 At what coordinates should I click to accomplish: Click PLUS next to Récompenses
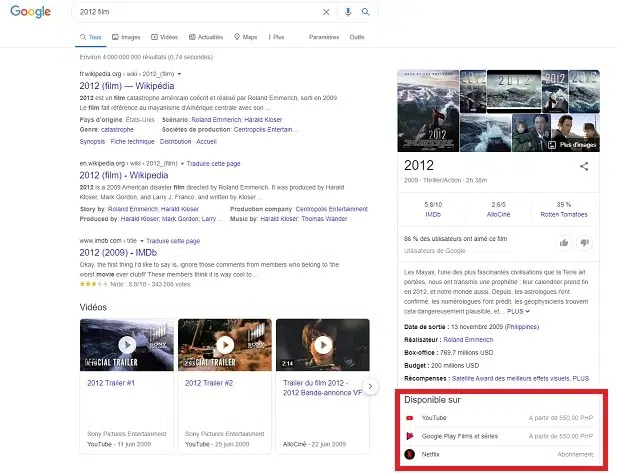tap(580, 378)
